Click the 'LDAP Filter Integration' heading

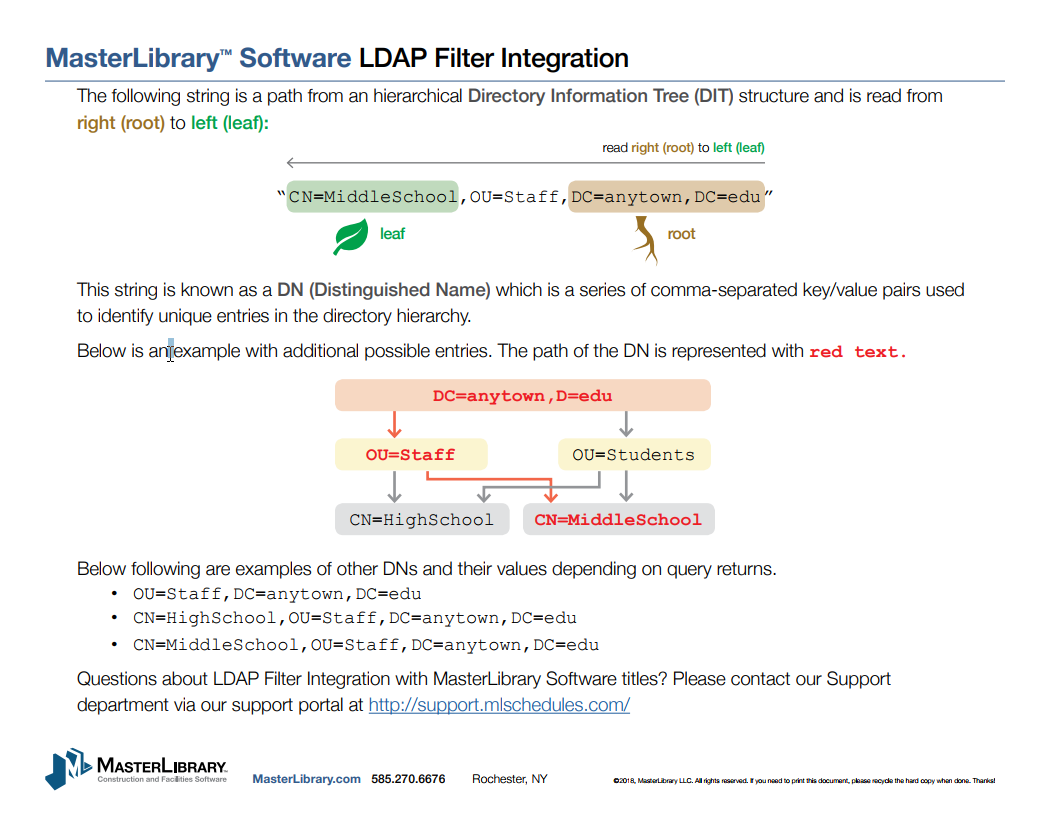[x=494, y=58]
